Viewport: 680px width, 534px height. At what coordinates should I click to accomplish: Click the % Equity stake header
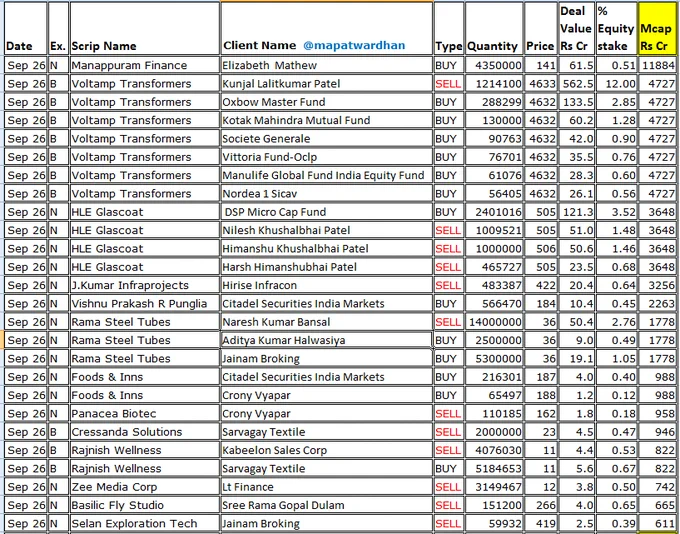tap(616, 29)
